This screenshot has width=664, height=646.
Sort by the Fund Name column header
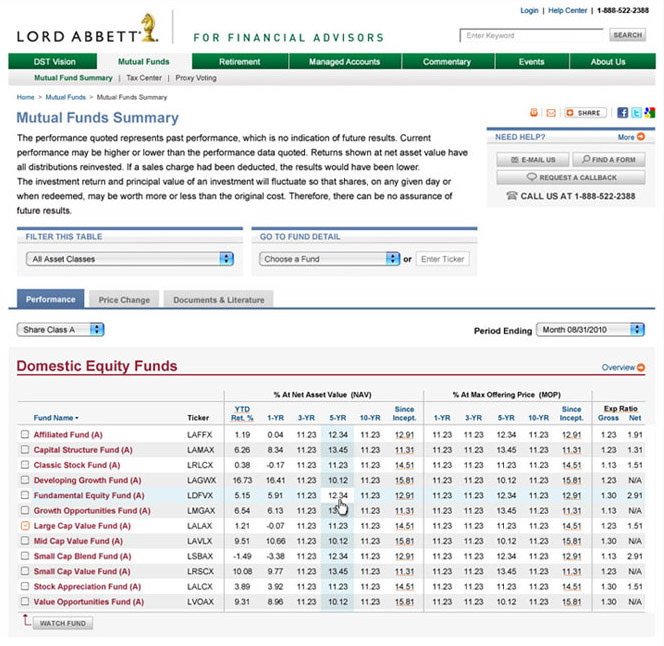[x=56, y=418]
